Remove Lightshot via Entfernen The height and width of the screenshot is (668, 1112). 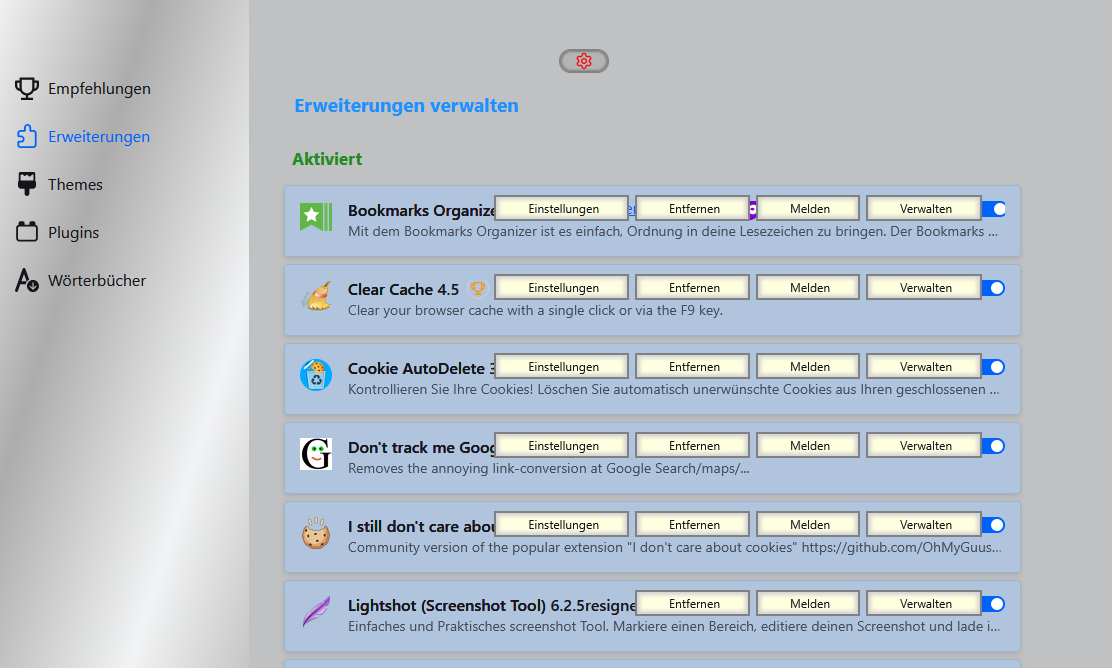692,603
